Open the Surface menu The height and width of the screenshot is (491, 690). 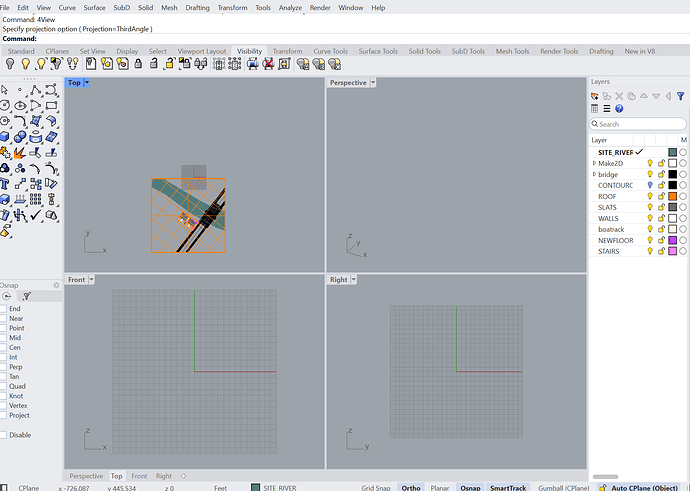(94, 7)
